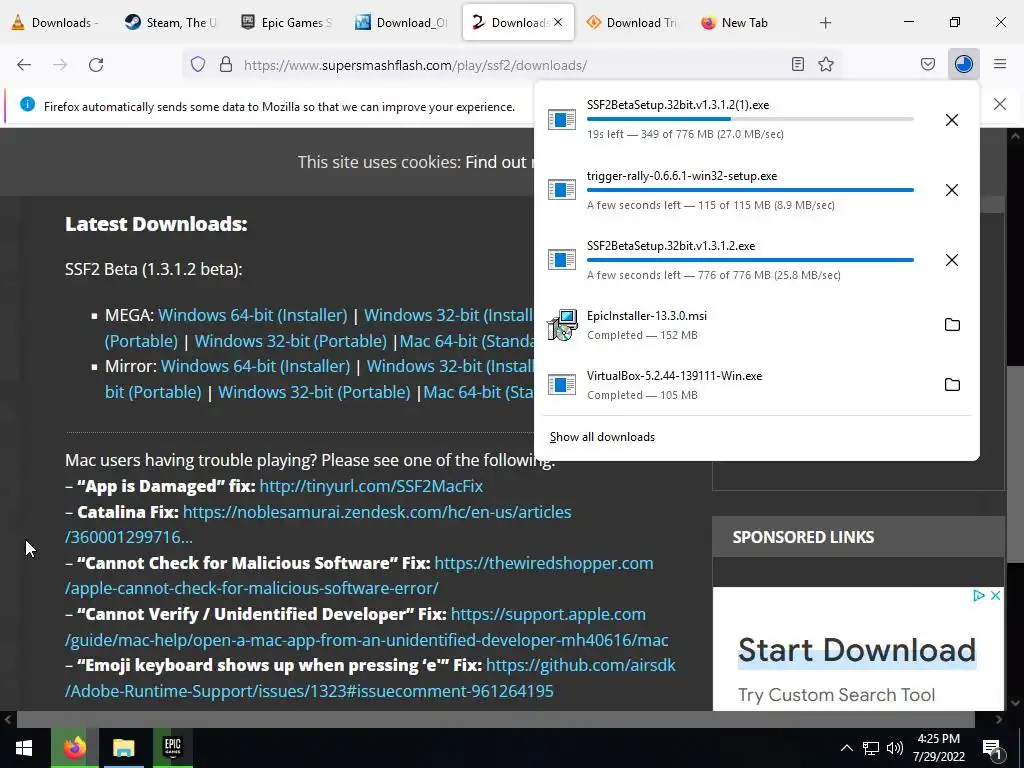The height and width of the screenshot is (768, 1024).
Task: Close the active Downloads tab
Action: point(558,23)
